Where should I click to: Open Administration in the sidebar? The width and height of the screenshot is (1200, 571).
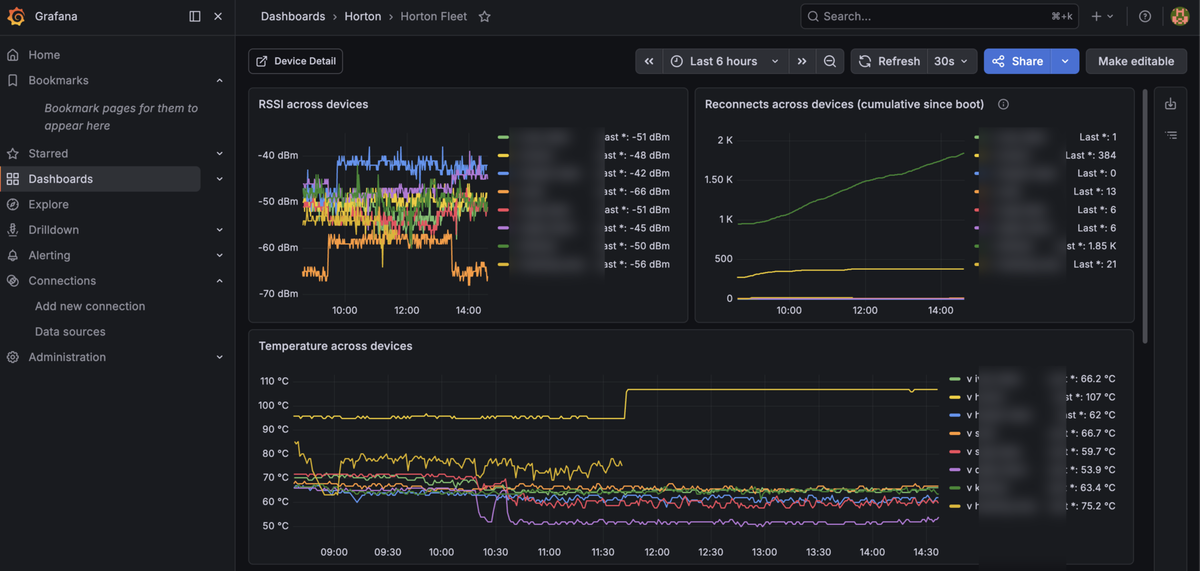pyautogui.click(x=67, y=357)
